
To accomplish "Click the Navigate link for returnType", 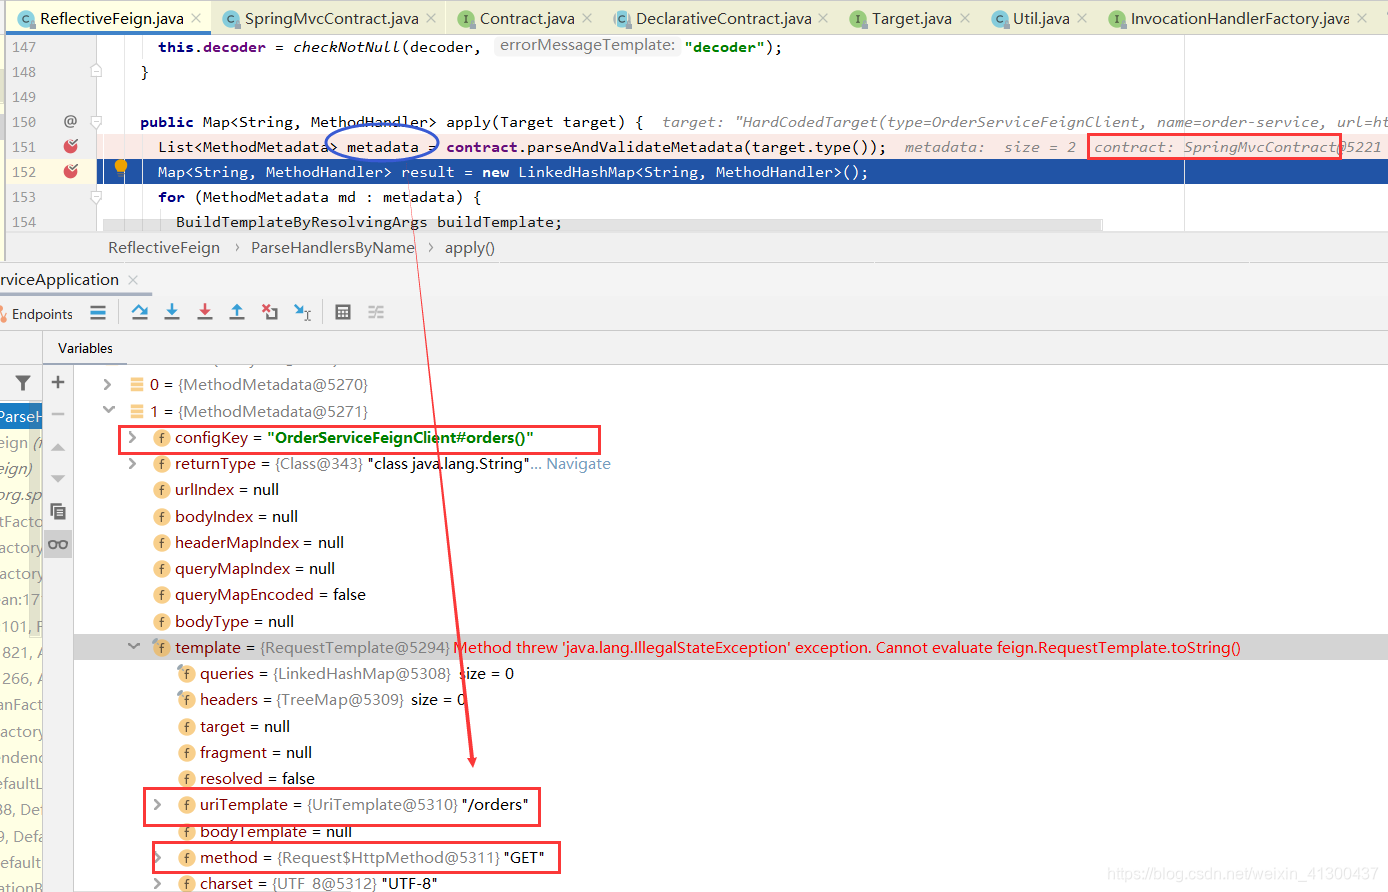I will (578, 464).
